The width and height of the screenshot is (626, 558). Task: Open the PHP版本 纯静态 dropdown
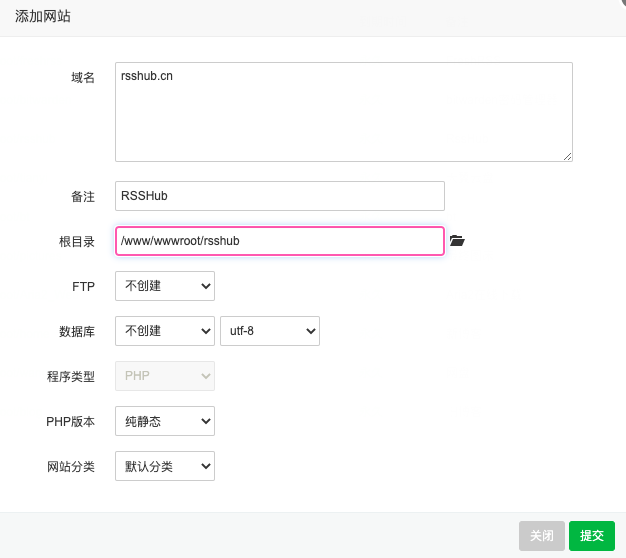click(x=164, y=421)
